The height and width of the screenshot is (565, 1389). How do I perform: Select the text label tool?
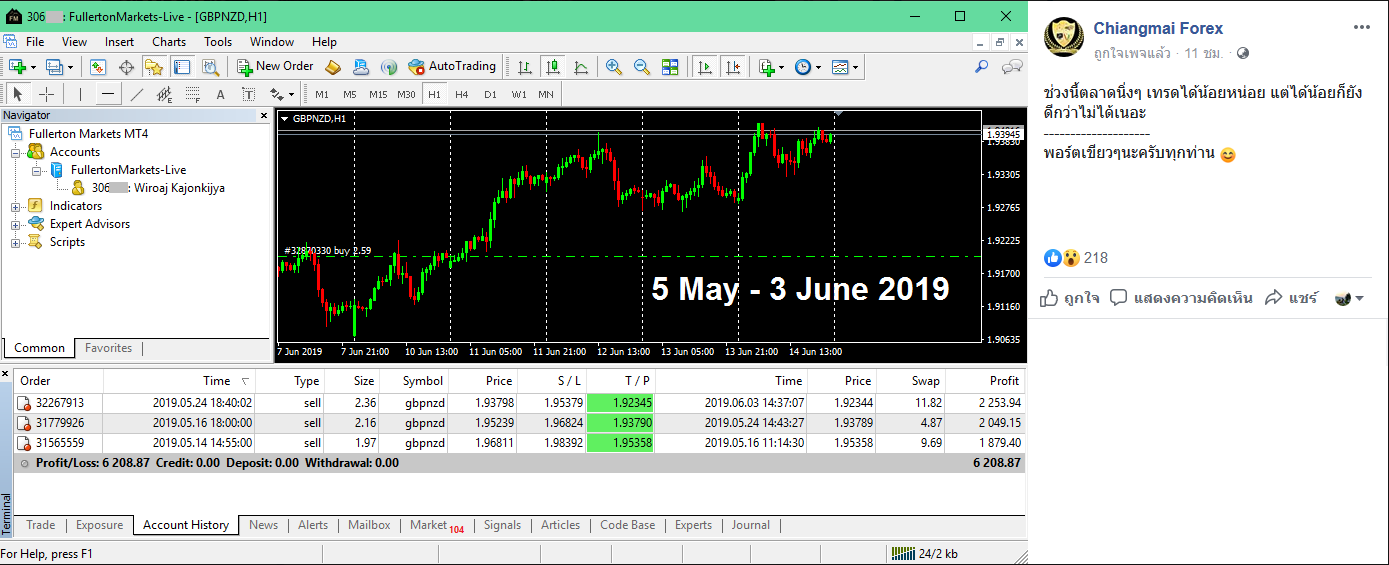[249, 94]
